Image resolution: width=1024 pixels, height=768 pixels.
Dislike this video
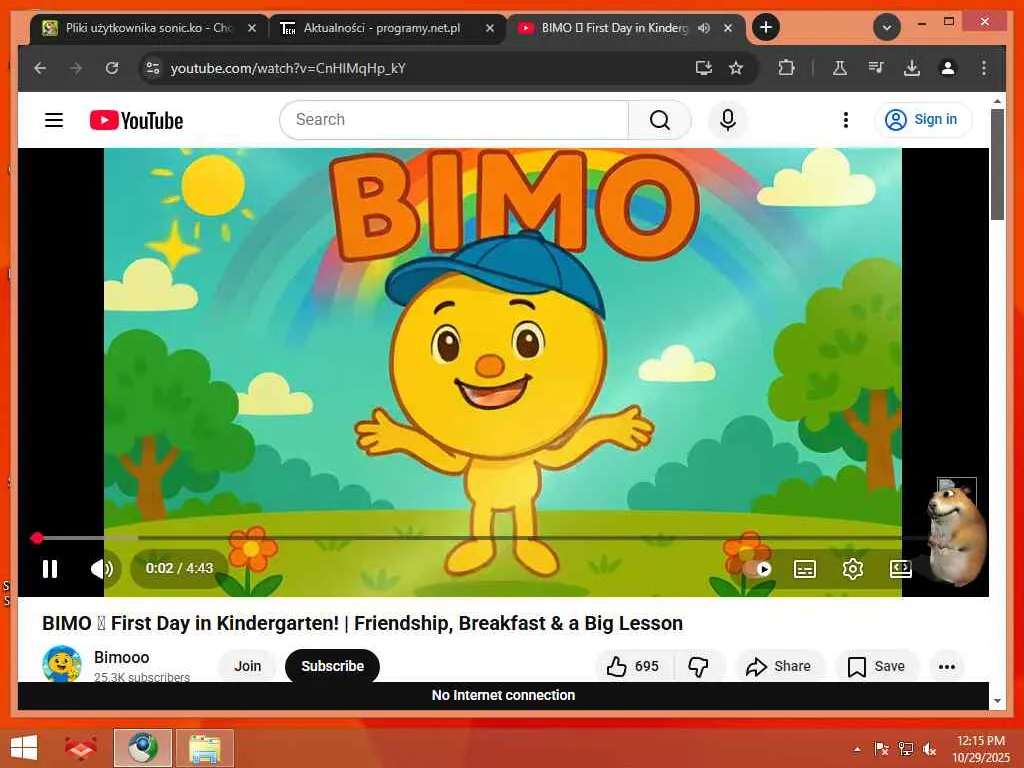point(698,666)
